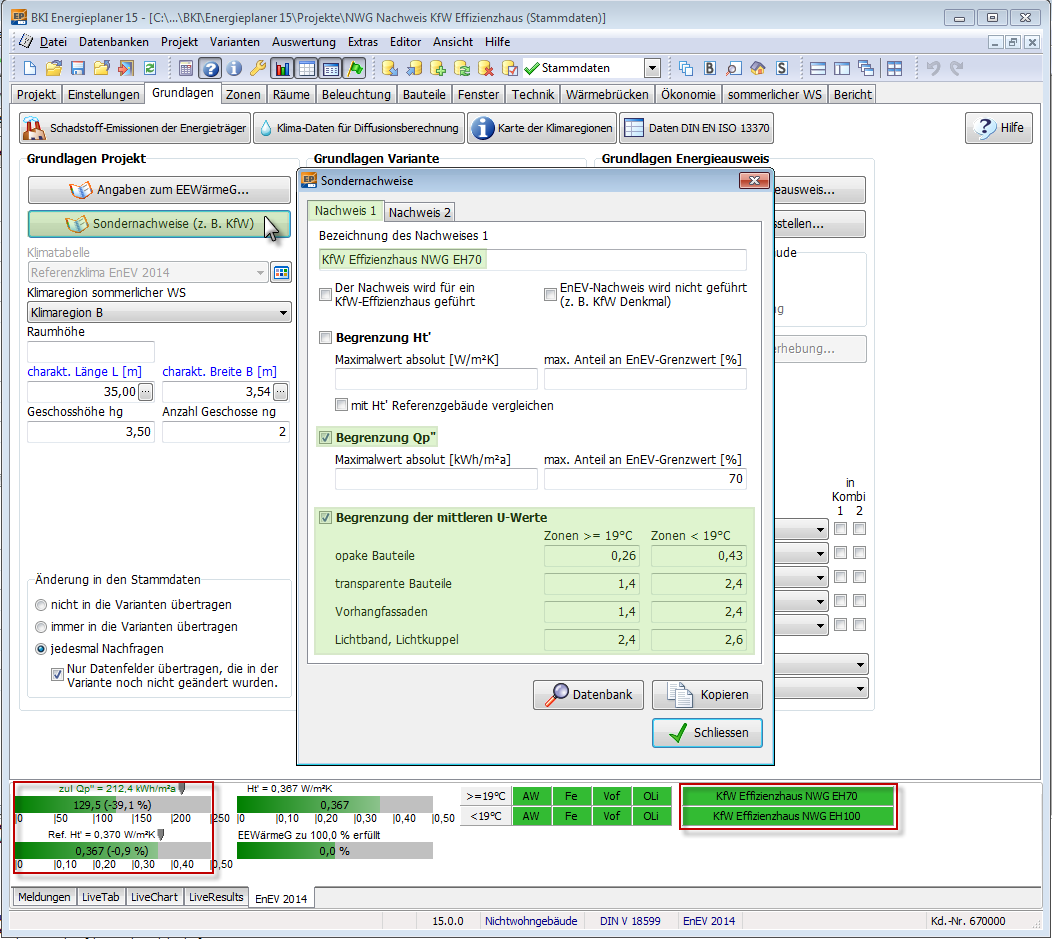Open the Auswertung menu
The width and height of the screenshot is (1052, 939).
point(304,42)
